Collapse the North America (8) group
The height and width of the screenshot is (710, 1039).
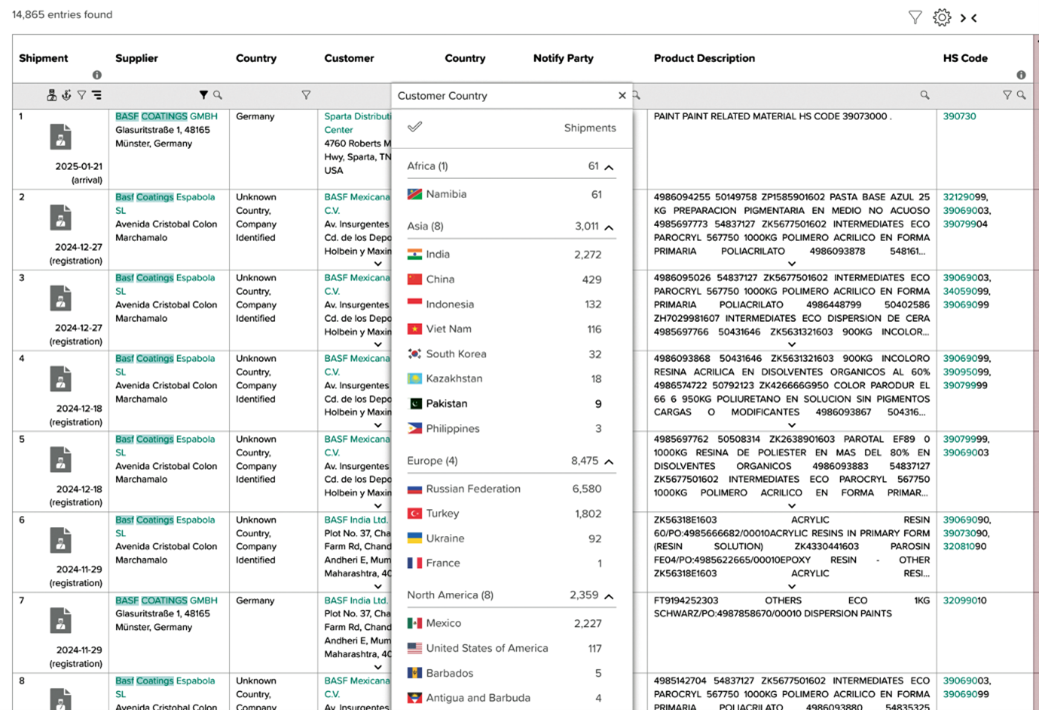[609, 596]
